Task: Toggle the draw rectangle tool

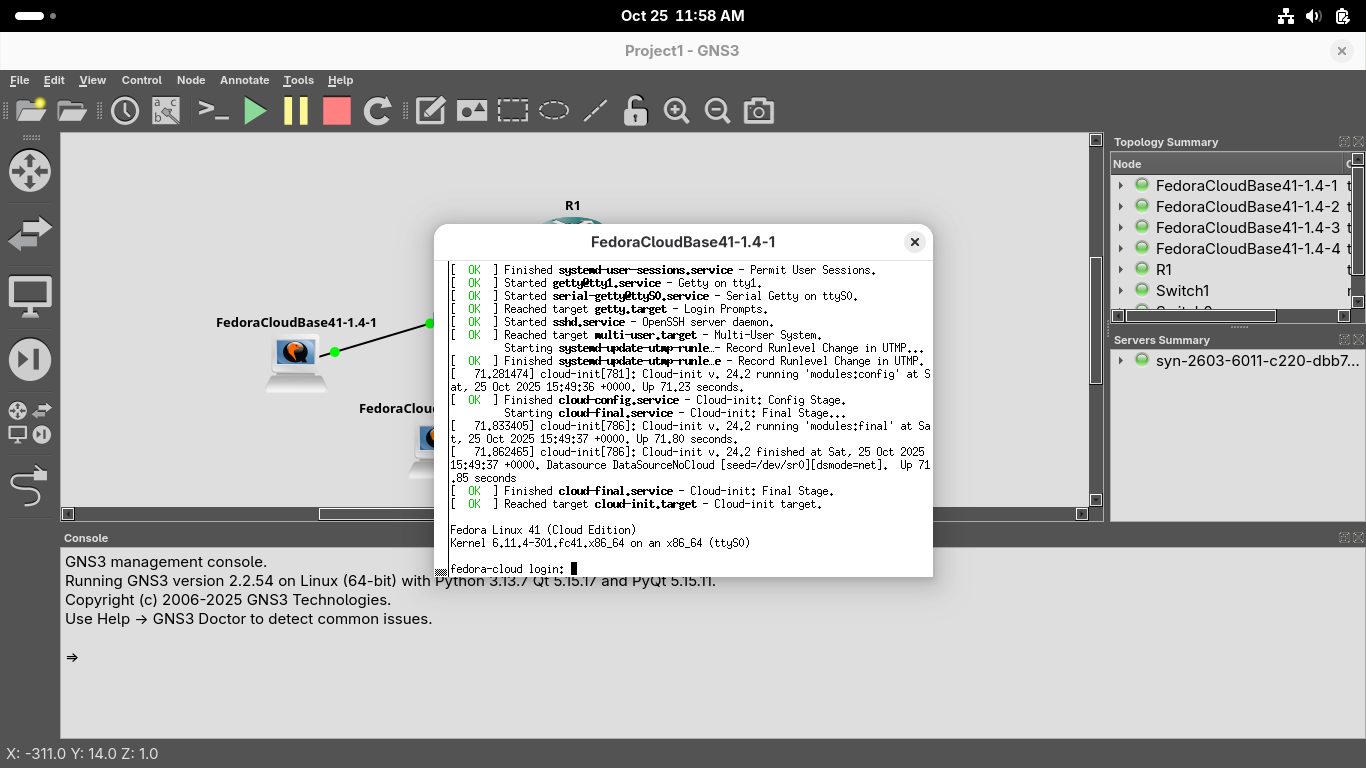Action: (x=513, y=111)
